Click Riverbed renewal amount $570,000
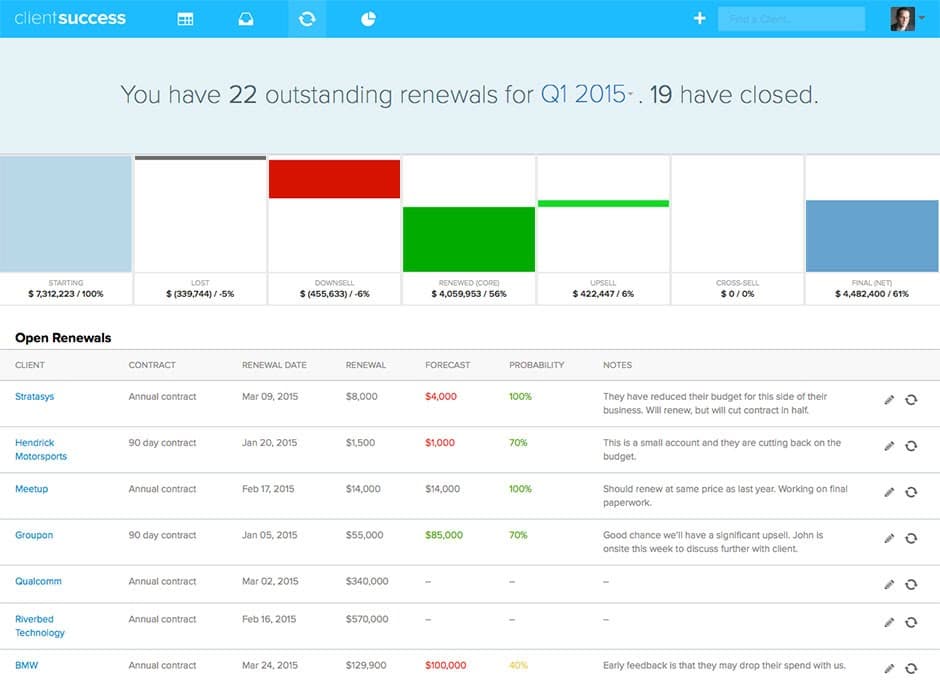940x686 pixels. [x=367, y=619]
